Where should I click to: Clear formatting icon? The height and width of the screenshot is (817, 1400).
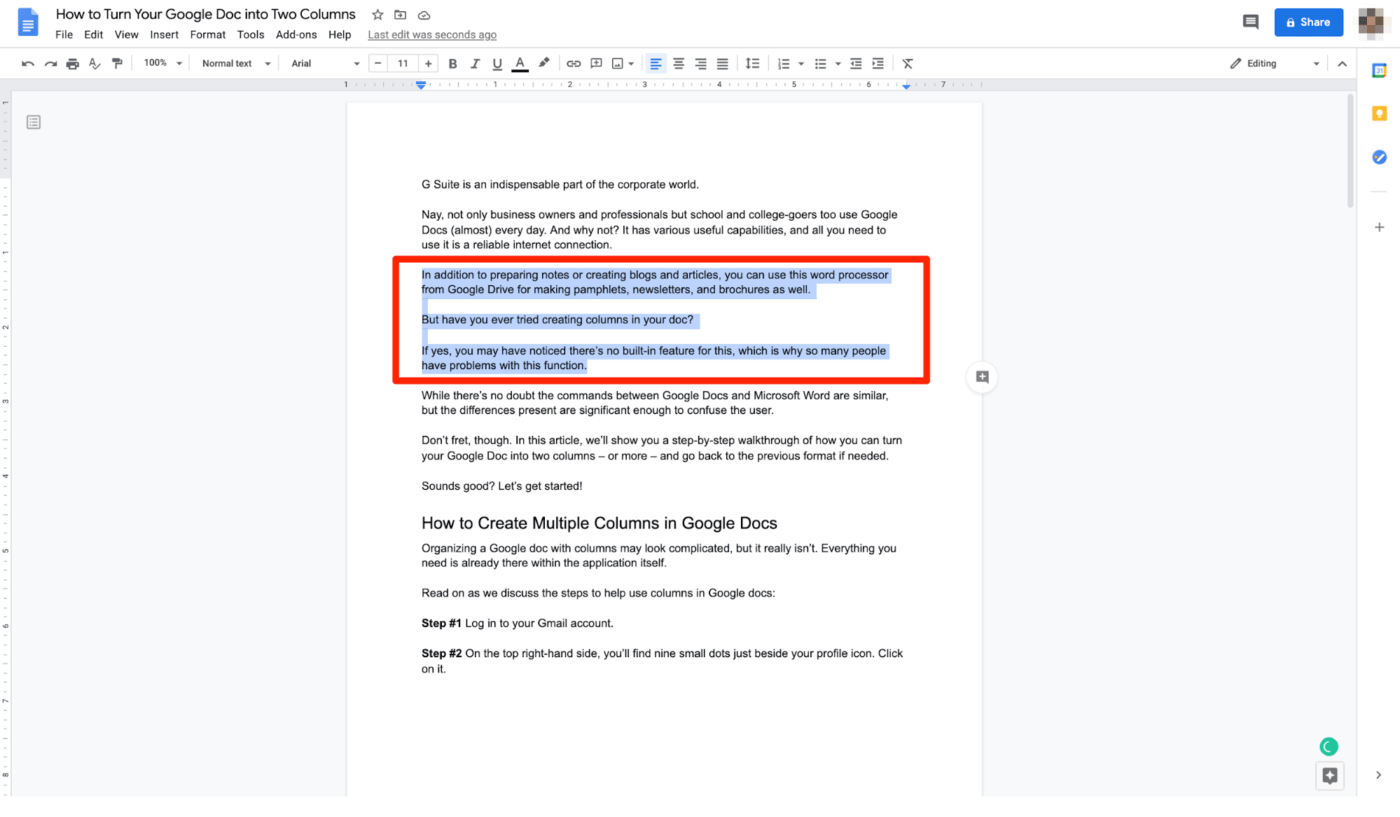coord(907,63)
